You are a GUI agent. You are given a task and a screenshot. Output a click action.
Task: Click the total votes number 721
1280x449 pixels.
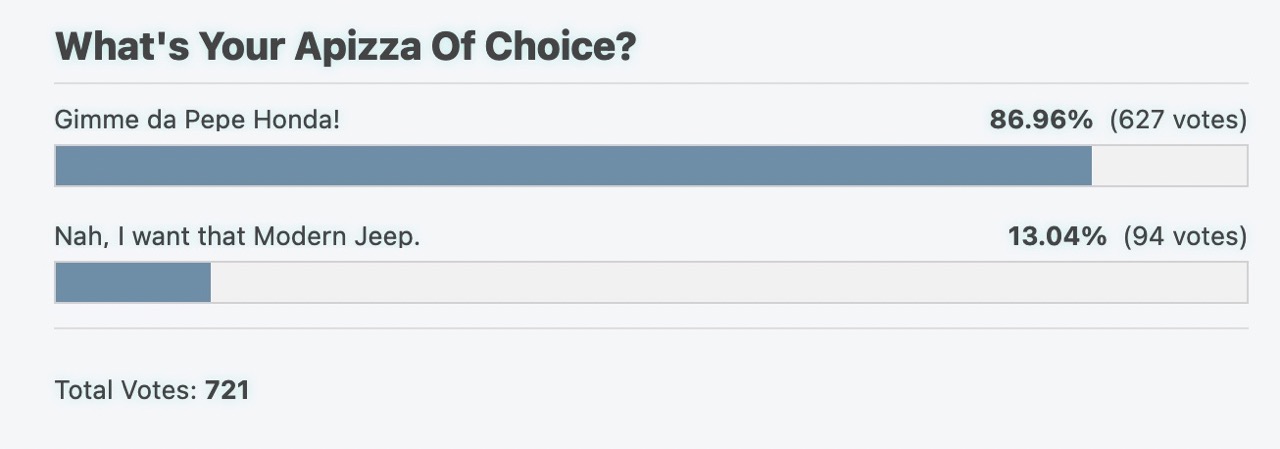(227, 390)
